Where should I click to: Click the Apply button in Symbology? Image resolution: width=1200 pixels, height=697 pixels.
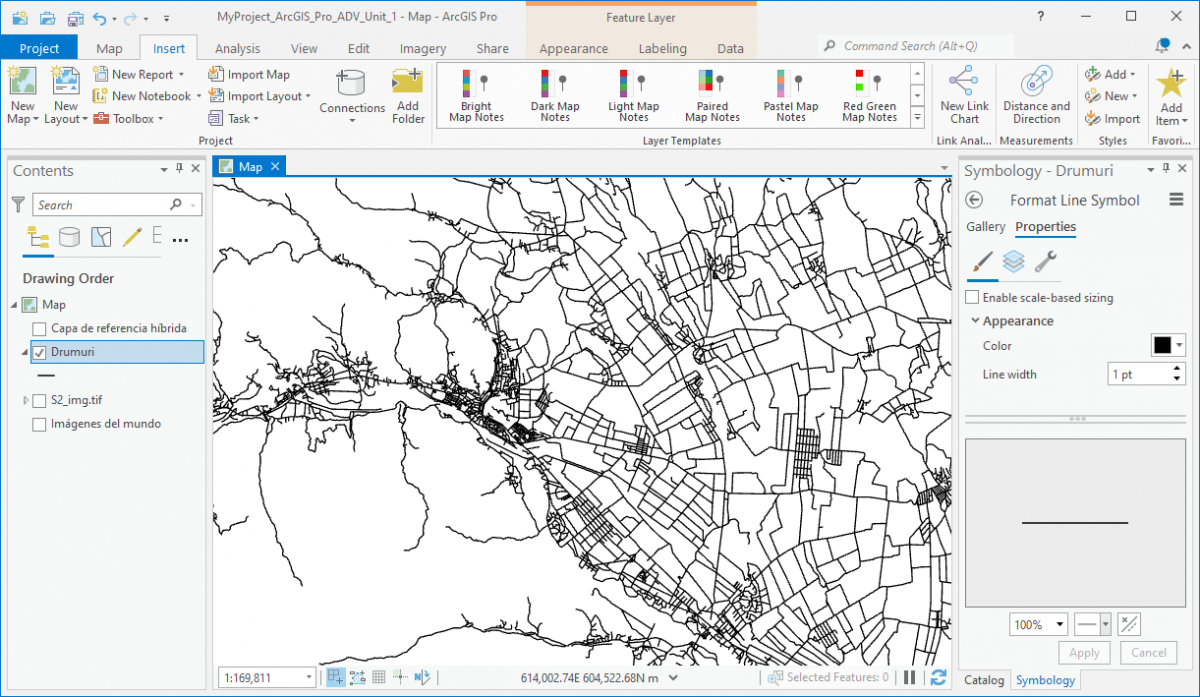1084,652
